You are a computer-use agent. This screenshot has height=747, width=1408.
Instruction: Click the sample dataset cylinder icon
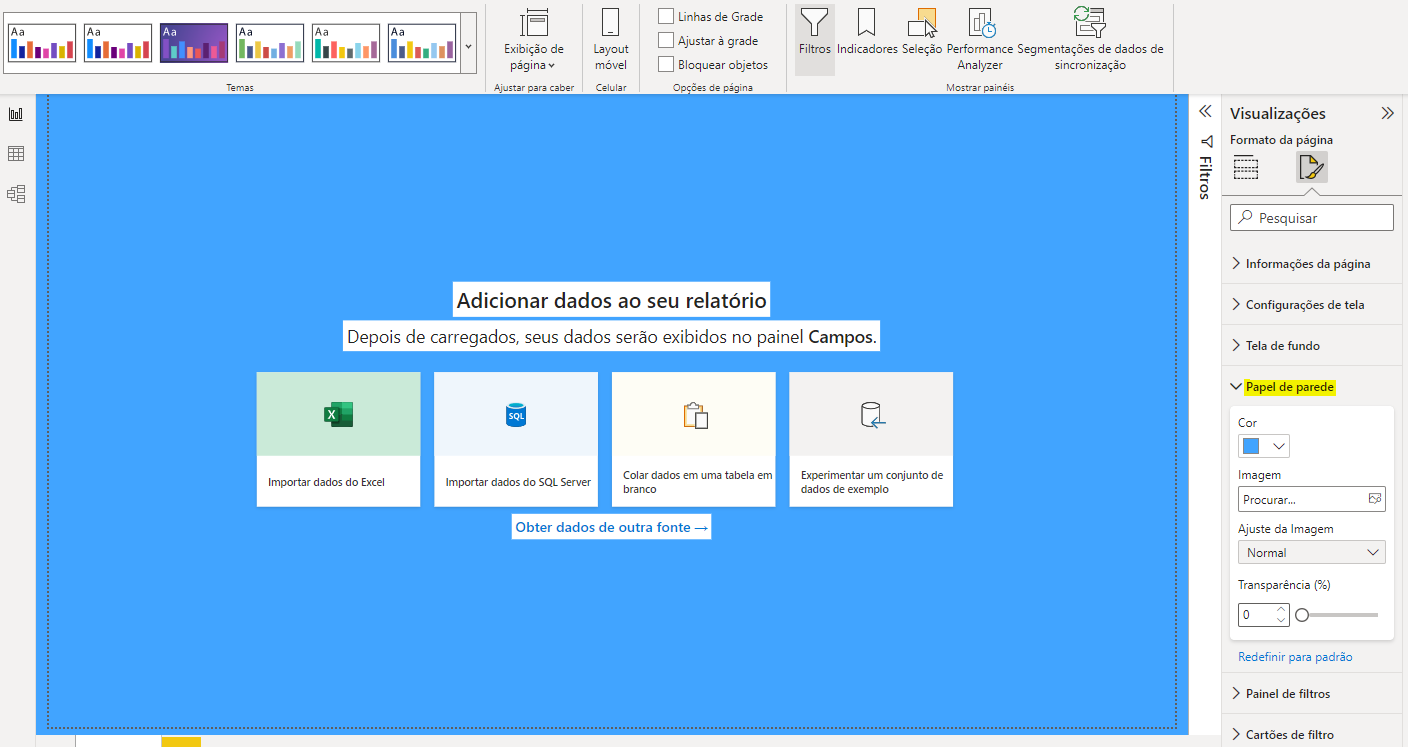click(872, 415)
